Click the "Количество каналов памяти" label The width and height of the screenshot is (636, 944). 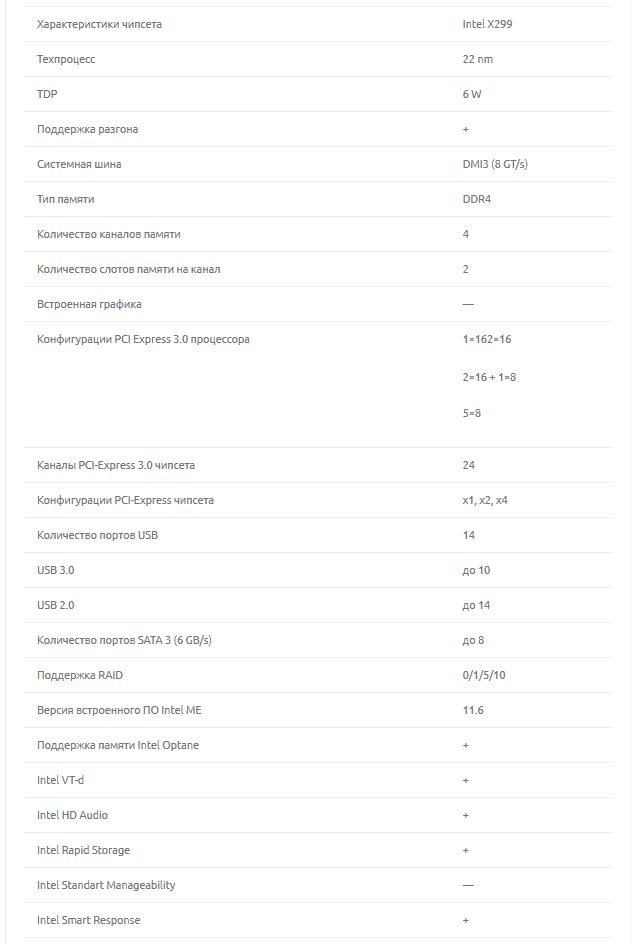point(109,234)
